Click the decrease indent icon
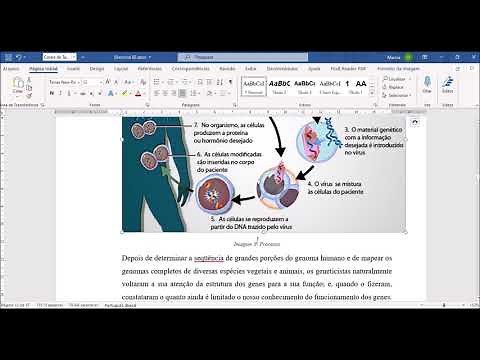This screenshot has width=480, height=360. (200, 82)
